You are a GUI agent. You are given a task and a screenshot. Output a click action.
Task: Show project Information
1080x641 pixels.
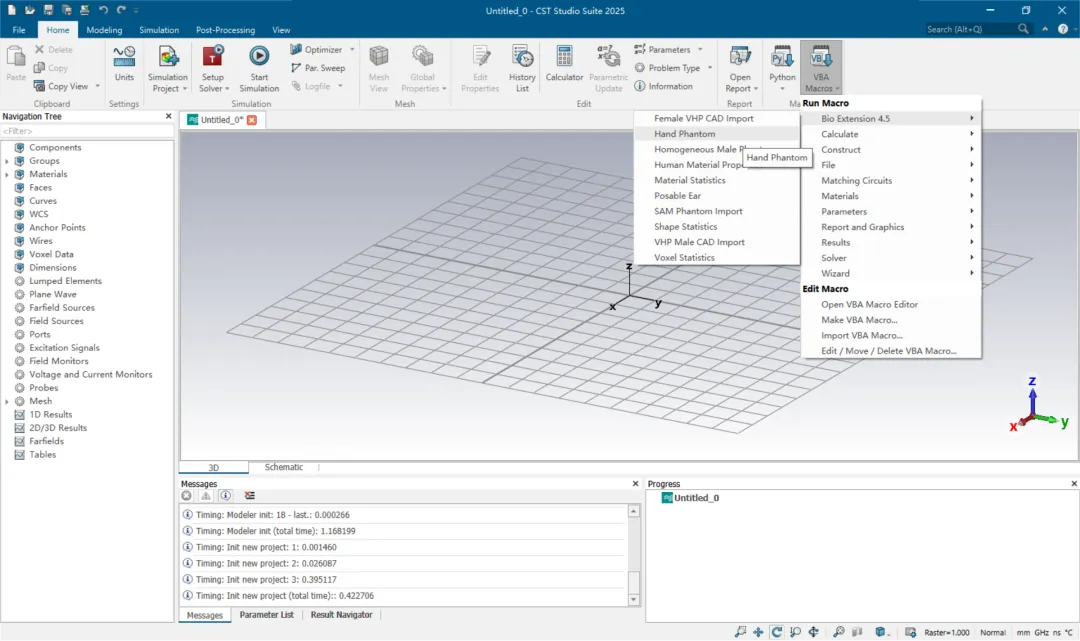coord(663,86)
